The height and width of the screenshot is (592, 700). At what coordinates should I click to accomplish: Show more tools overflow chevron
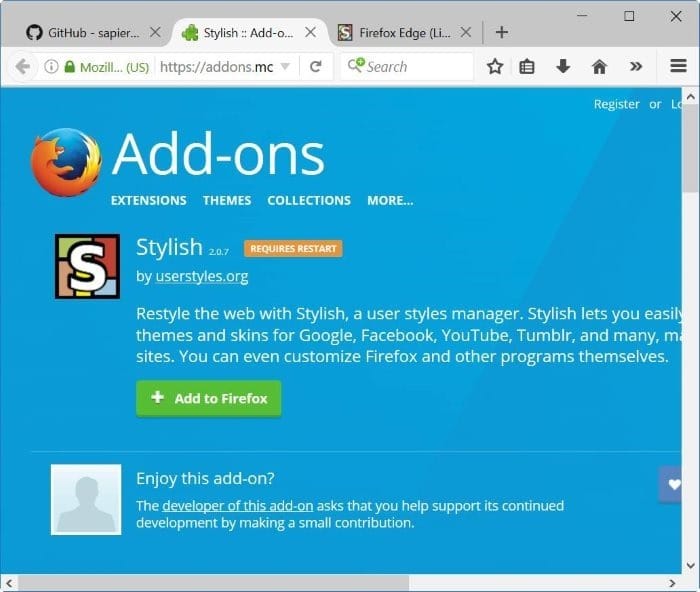click(636, 67)
